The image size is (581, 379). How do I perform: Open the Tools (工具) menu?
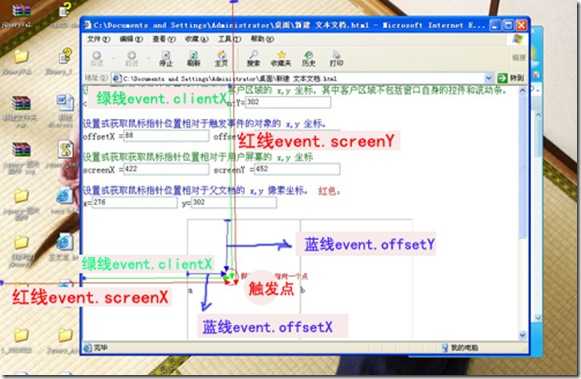[229, 39]
